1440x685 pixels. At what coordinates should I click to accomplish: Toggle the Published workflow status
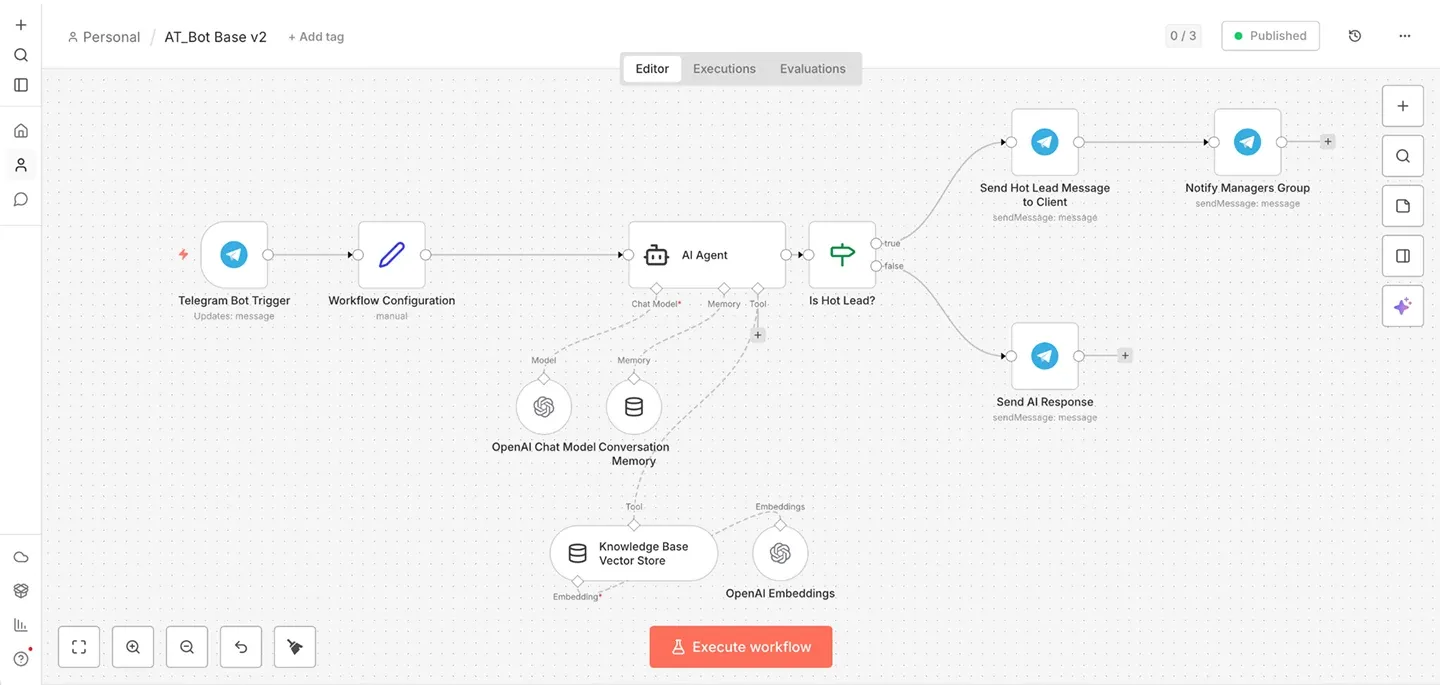click(1270, 36)
